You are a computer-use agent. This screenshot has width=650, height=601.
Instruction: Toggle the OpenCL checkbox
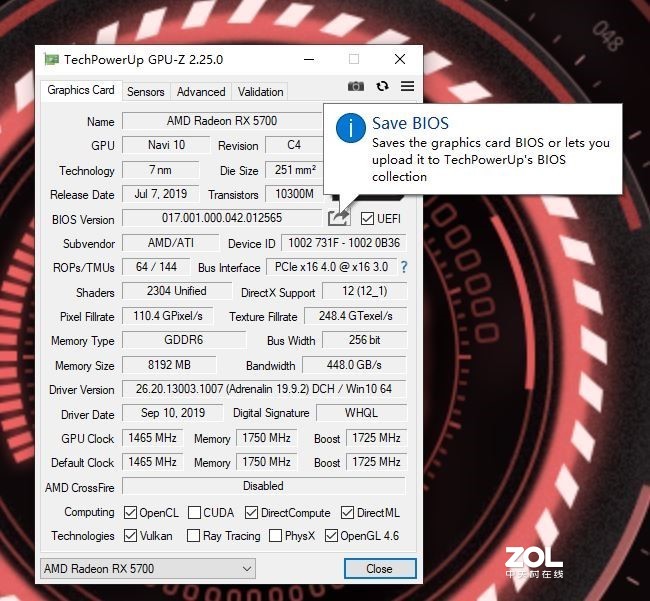130,512
